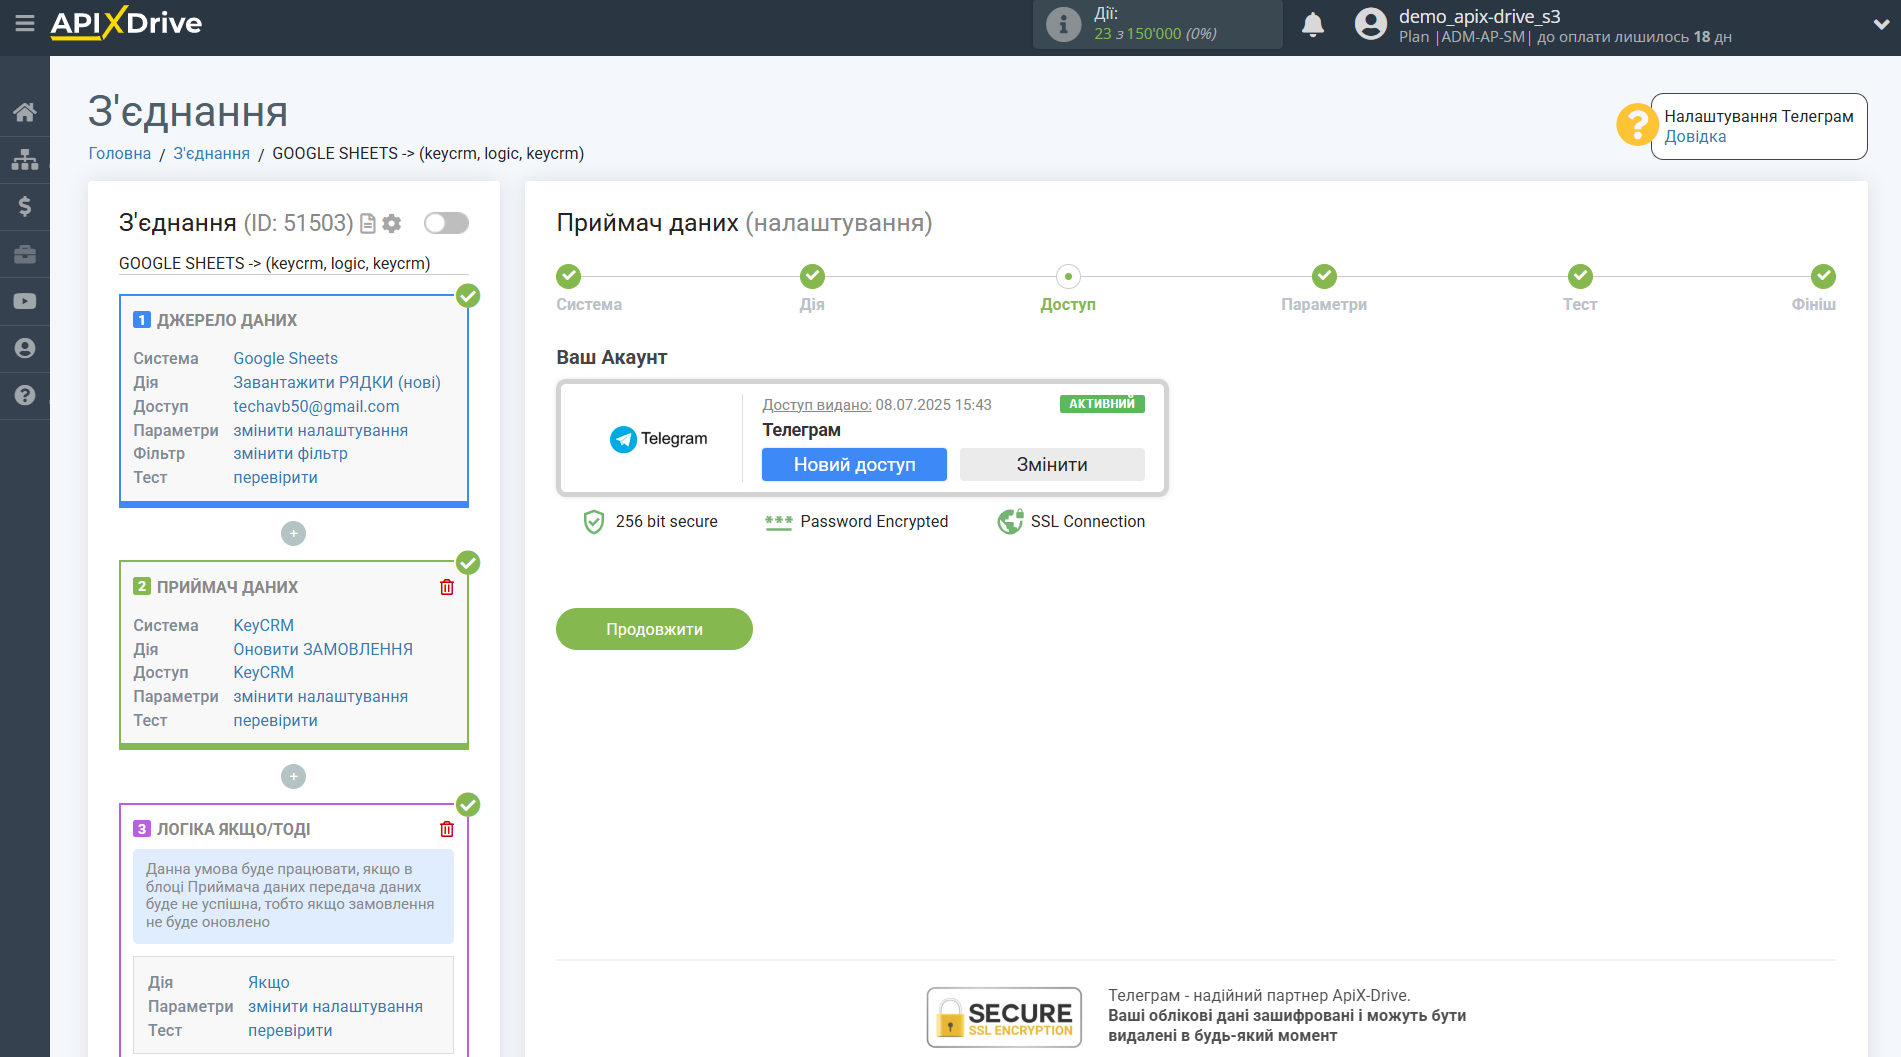Click the Password Encrypted asterisks icon
This screenshot has width=1901, height=1057.
pos(778,522)
